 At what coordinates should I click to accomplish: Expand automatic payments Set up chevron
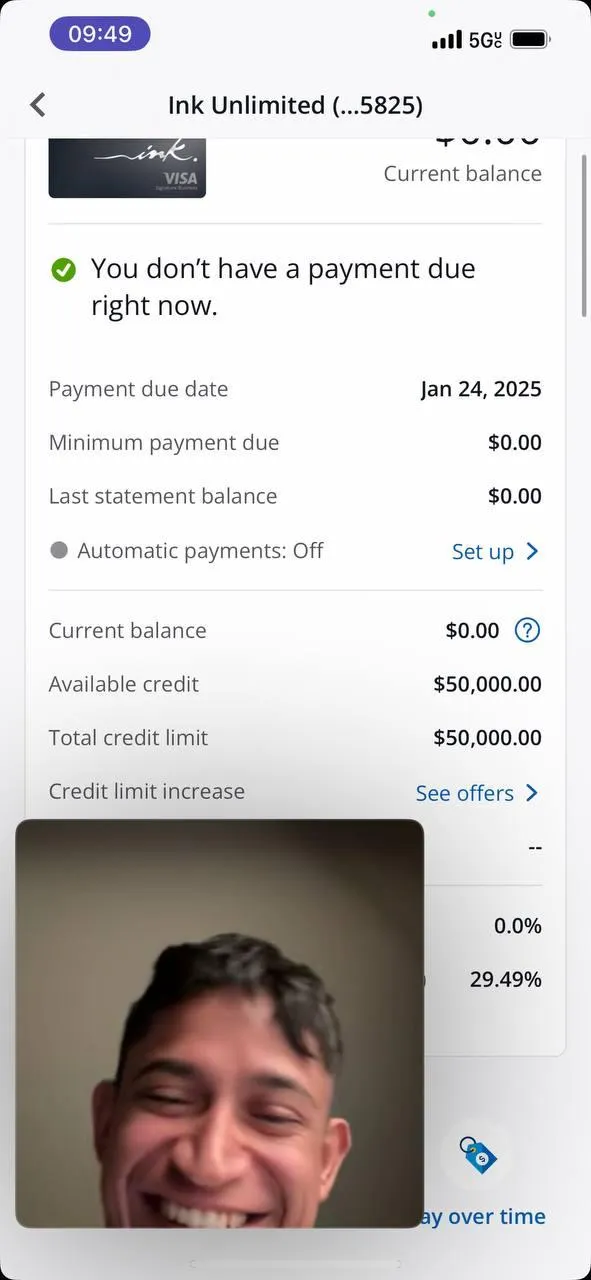tap(532, 551)
